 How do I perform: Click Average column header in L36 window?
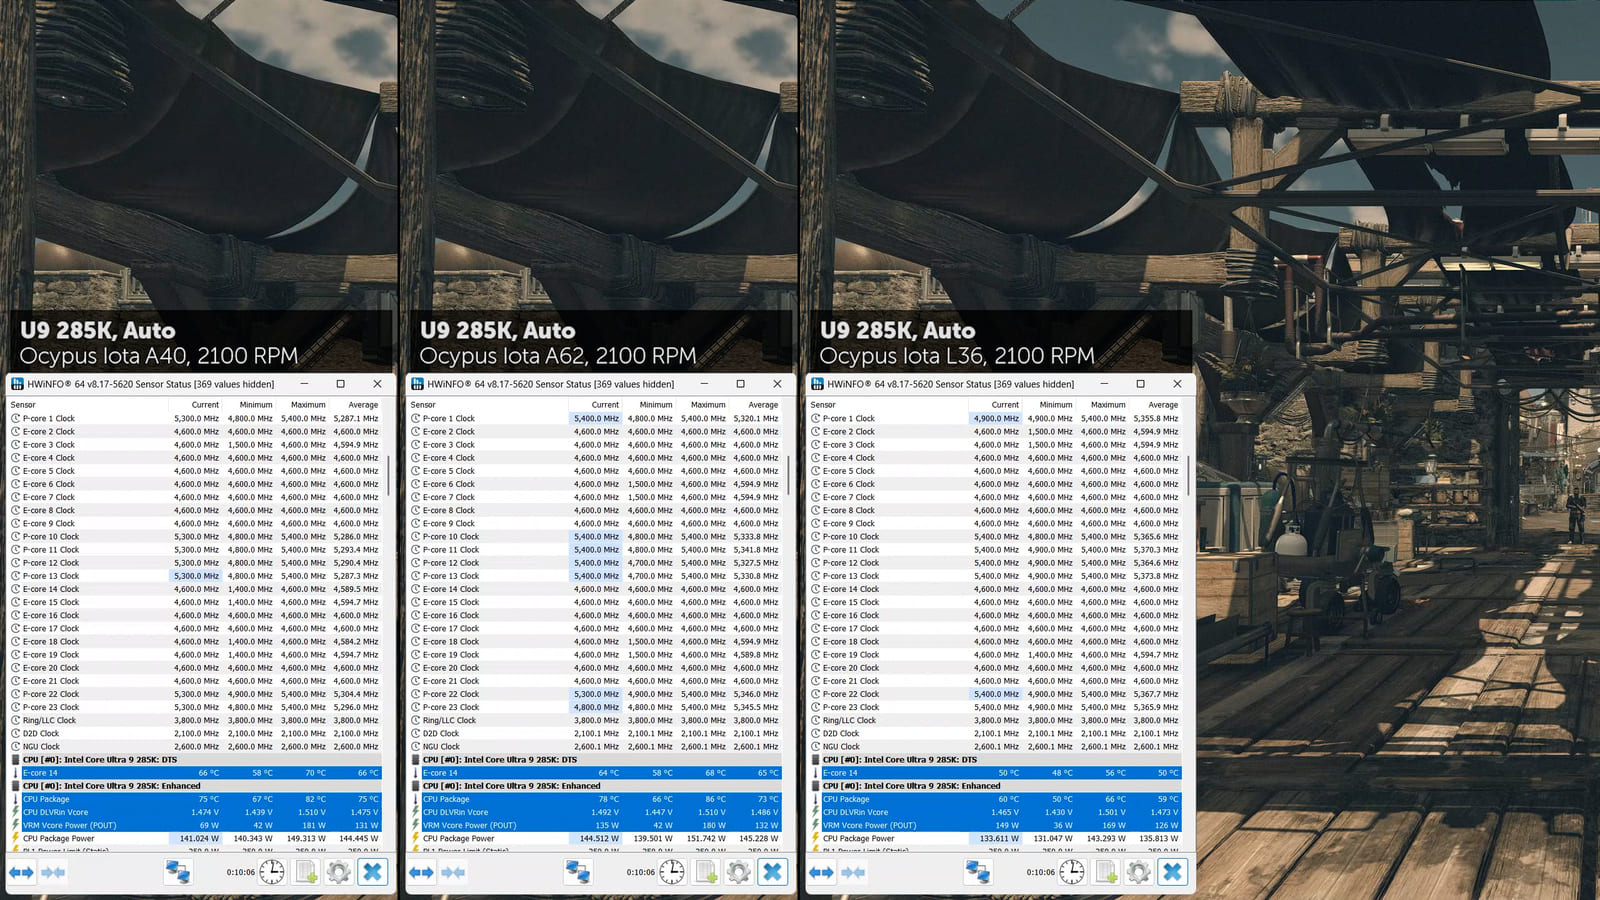(x=1163, y=405)
